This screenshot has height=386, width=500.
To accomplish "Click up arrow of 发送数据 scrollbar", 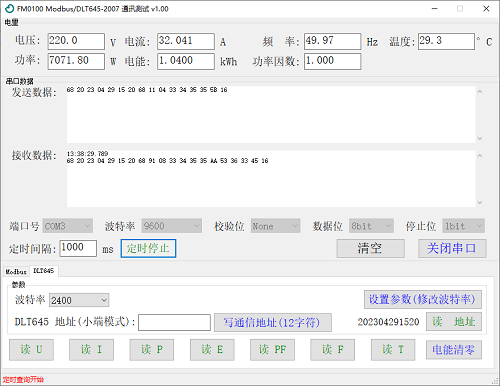I will (480, 91).
